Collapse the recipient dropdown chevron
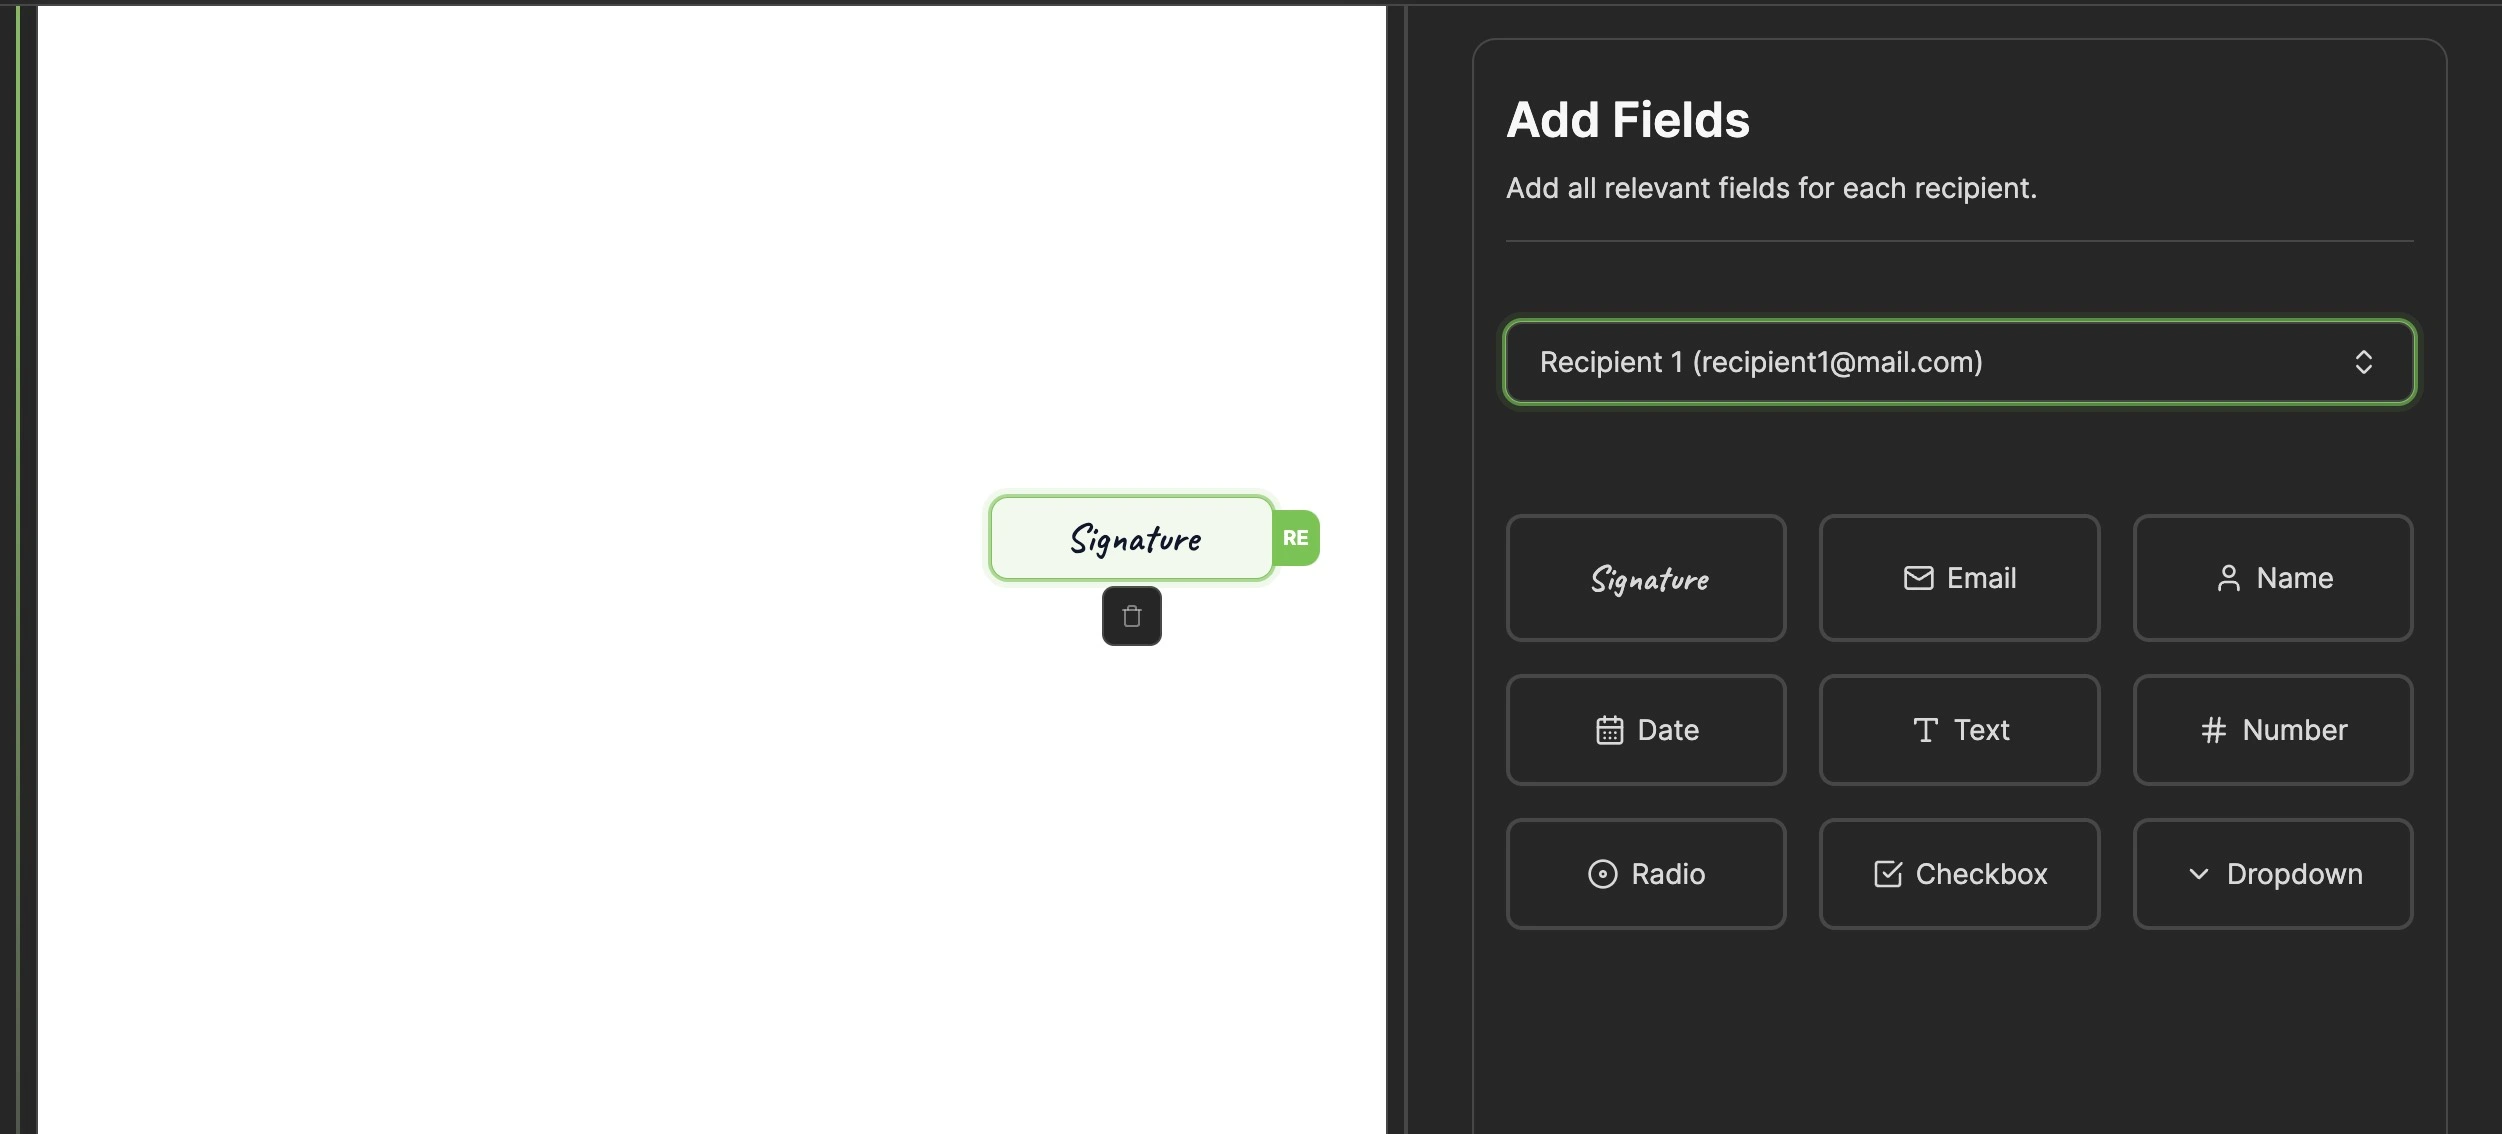Image resolution: width=2502 pixels, height=1134 pixels. click(2366, 360)
